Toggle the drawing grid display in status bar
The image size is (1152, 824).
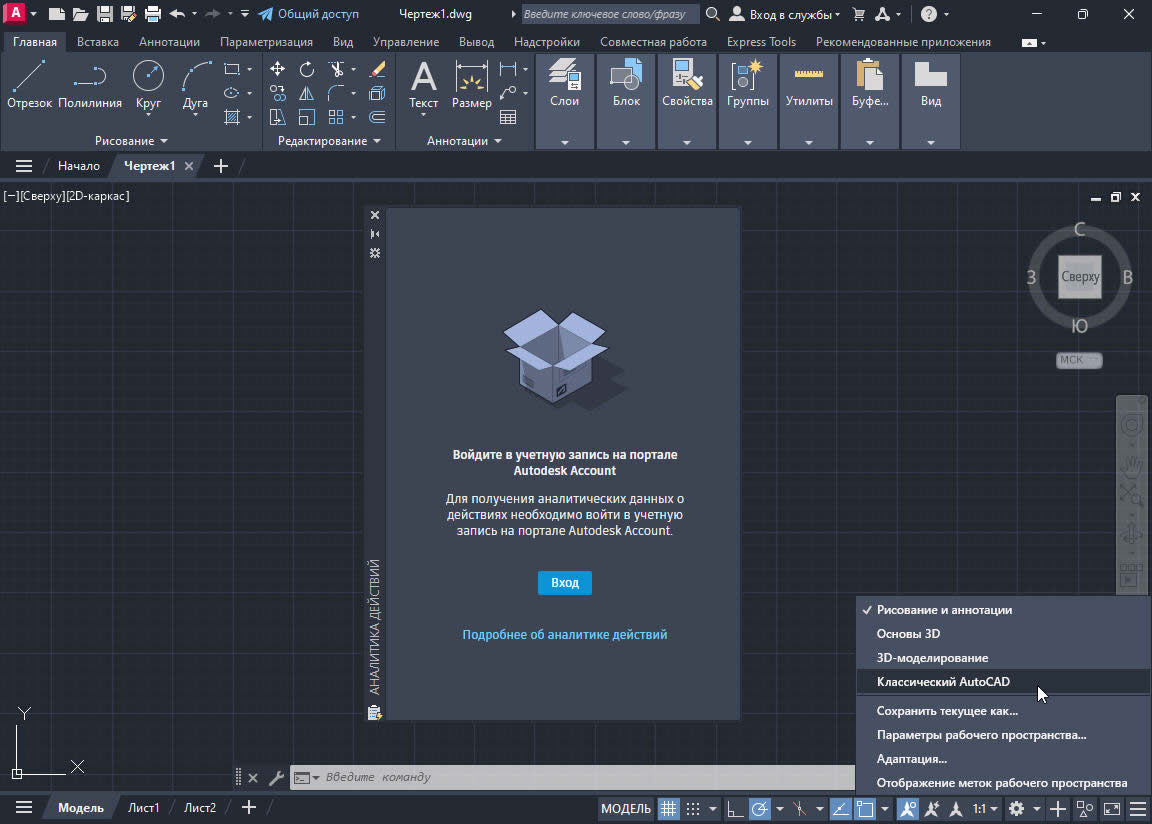click(668, 808)
